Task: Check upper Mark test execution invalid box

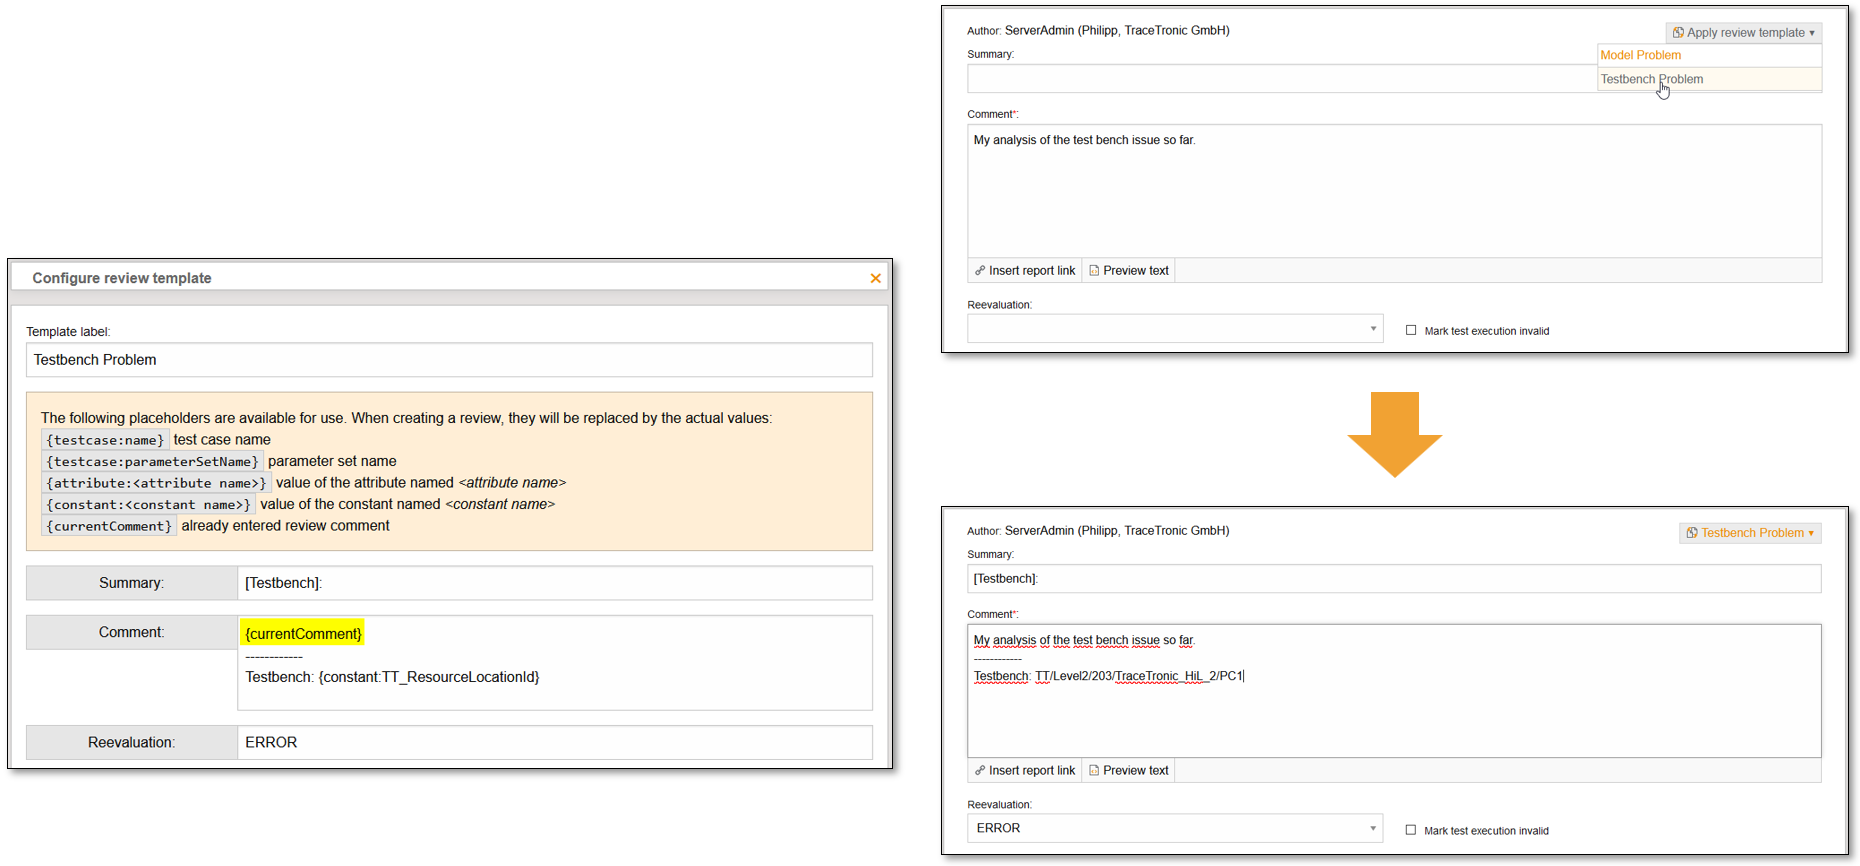Action: tap(1411, 330)
